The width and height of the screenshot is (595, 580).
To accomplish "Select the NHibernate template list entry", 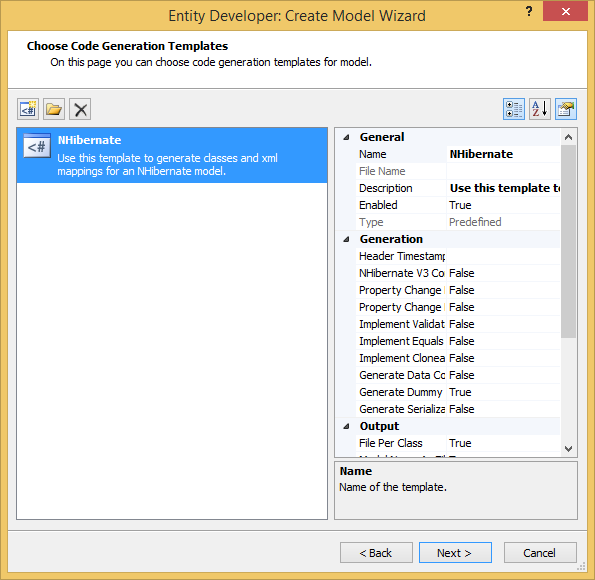I will point(172,155).
